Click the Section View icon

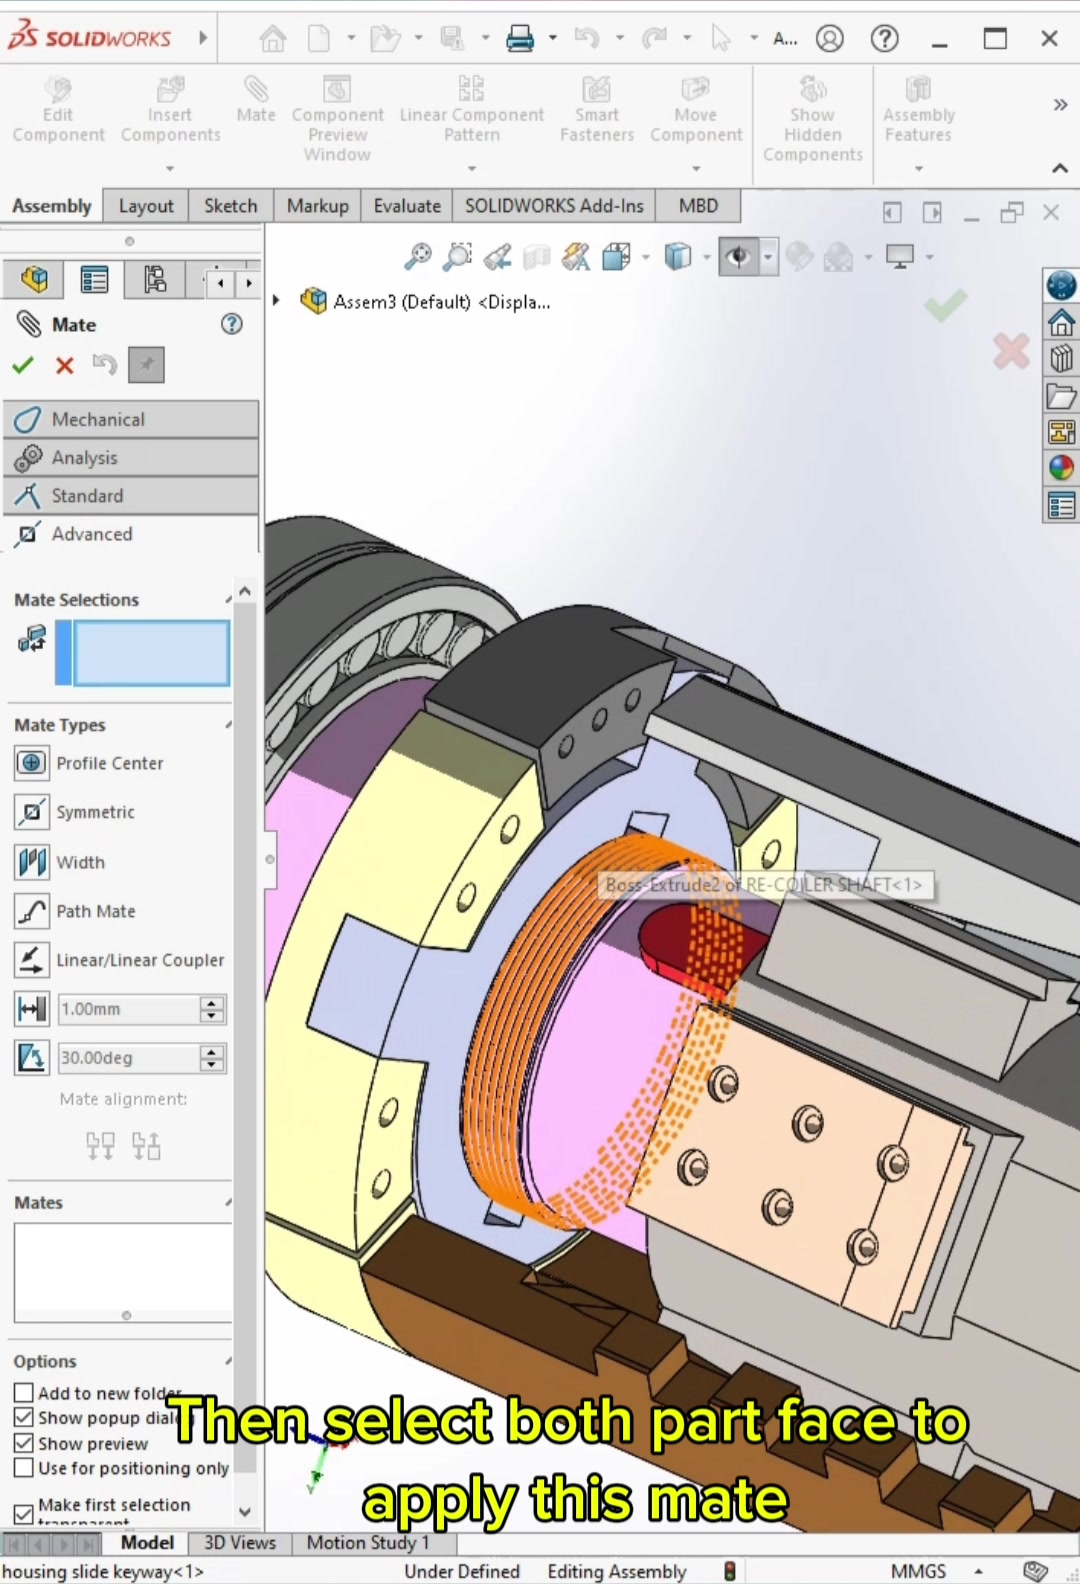537,257
